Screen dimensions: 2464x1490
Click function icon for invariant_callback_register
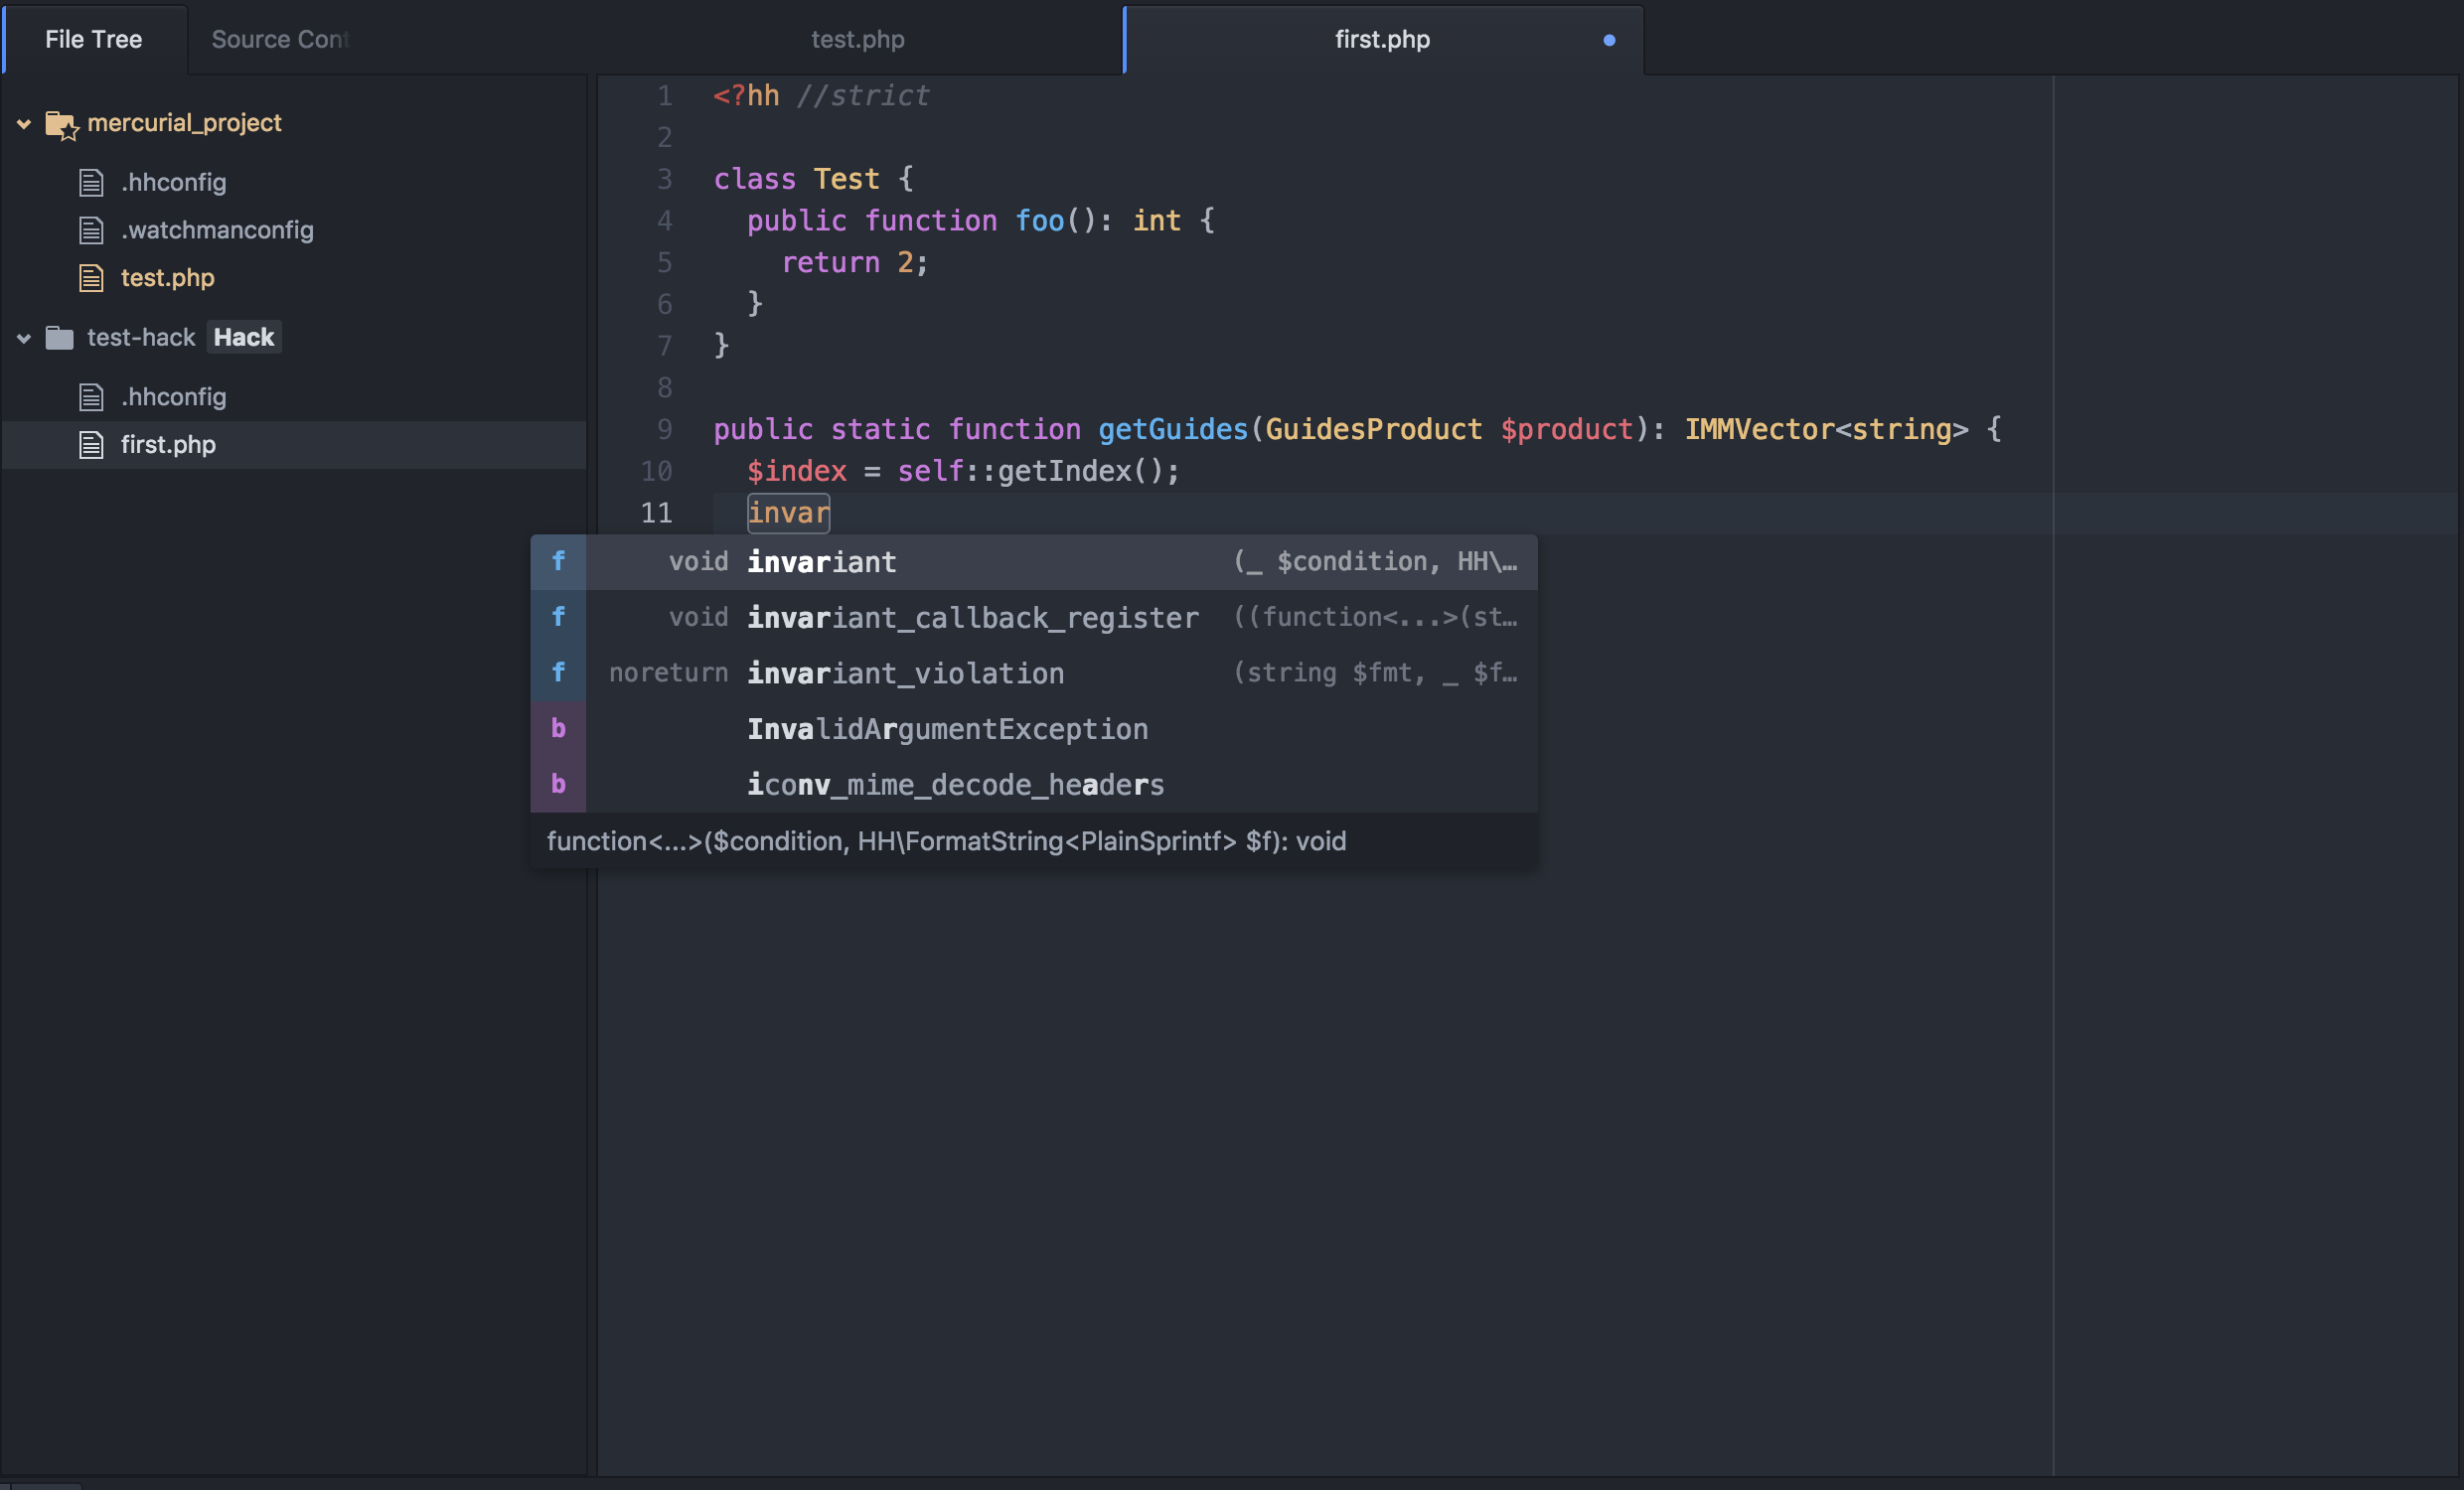click(558, 617)
